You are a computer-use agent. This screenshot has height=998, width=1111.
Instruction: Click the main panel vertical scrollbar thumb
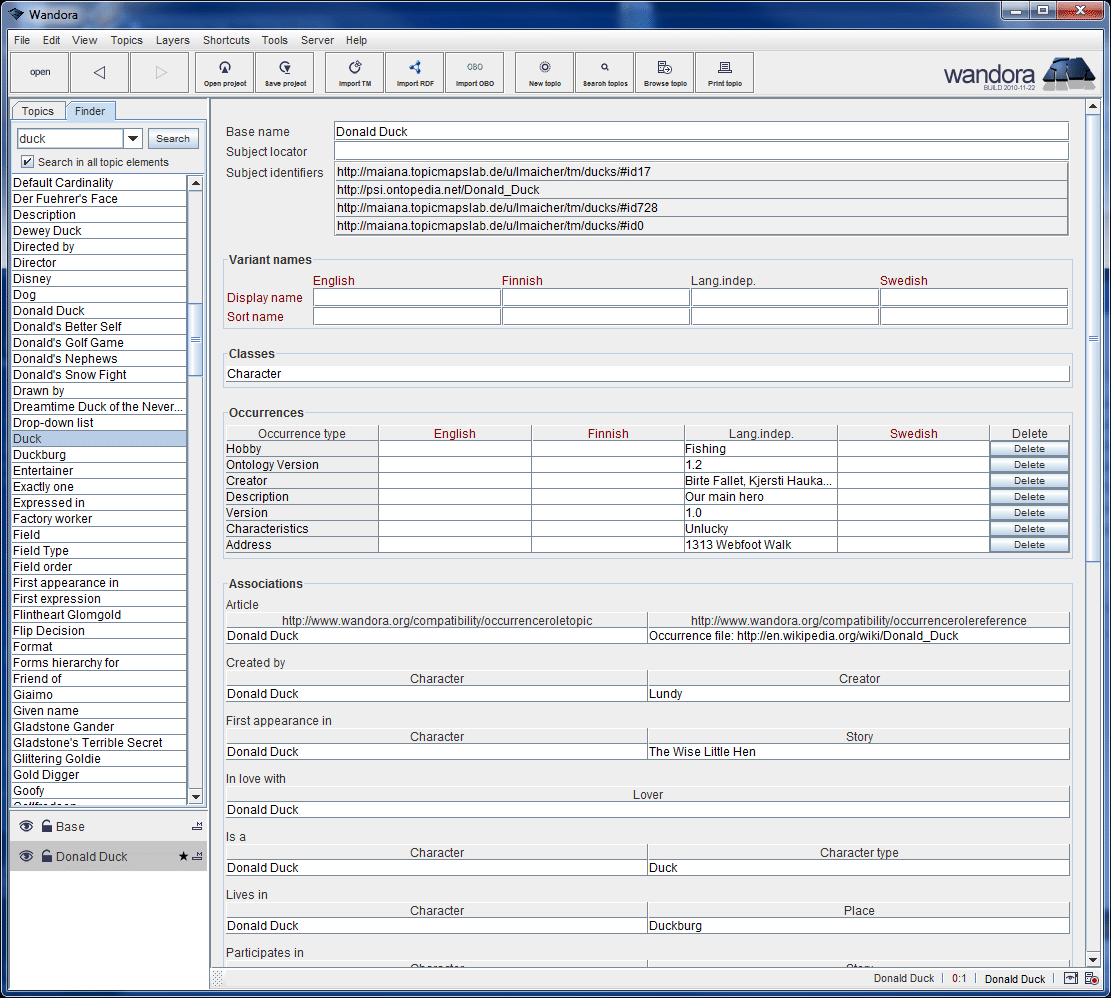click(1093, 339)
